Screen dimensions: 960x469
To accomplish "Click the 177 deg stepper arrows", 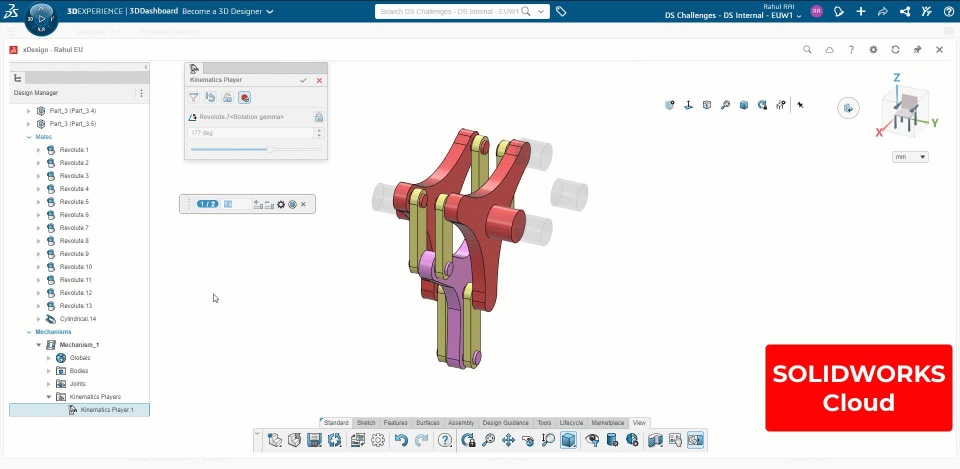I will (x=318, y=133).
